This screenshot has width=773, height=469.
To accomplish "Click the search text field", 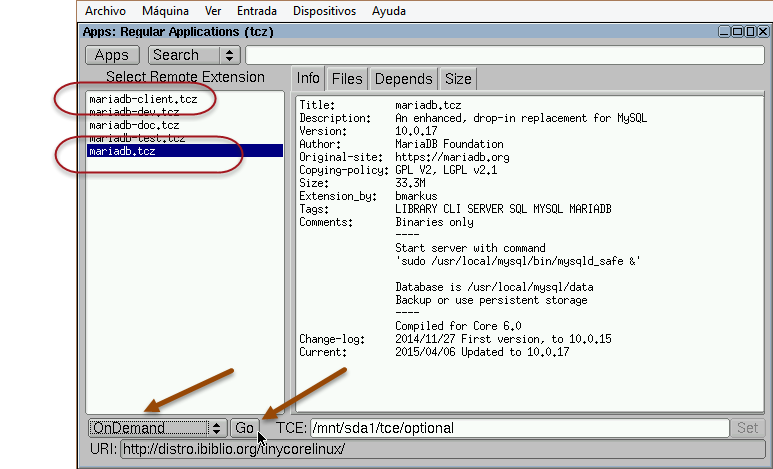I will coord(504,55).
